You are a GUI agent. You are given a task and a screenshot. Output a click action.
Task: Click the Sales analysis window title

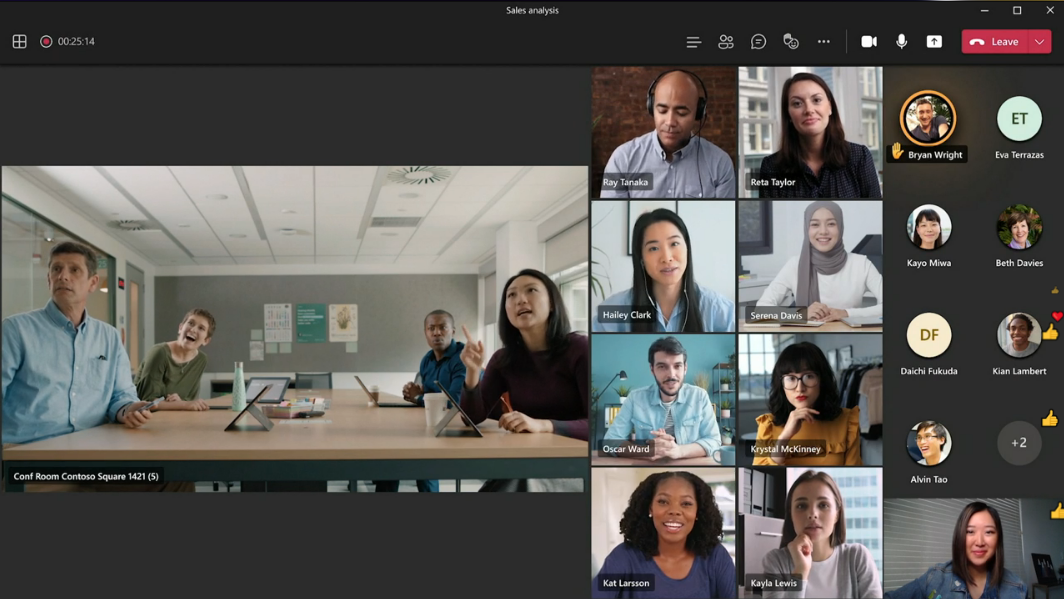click(532, 10)
